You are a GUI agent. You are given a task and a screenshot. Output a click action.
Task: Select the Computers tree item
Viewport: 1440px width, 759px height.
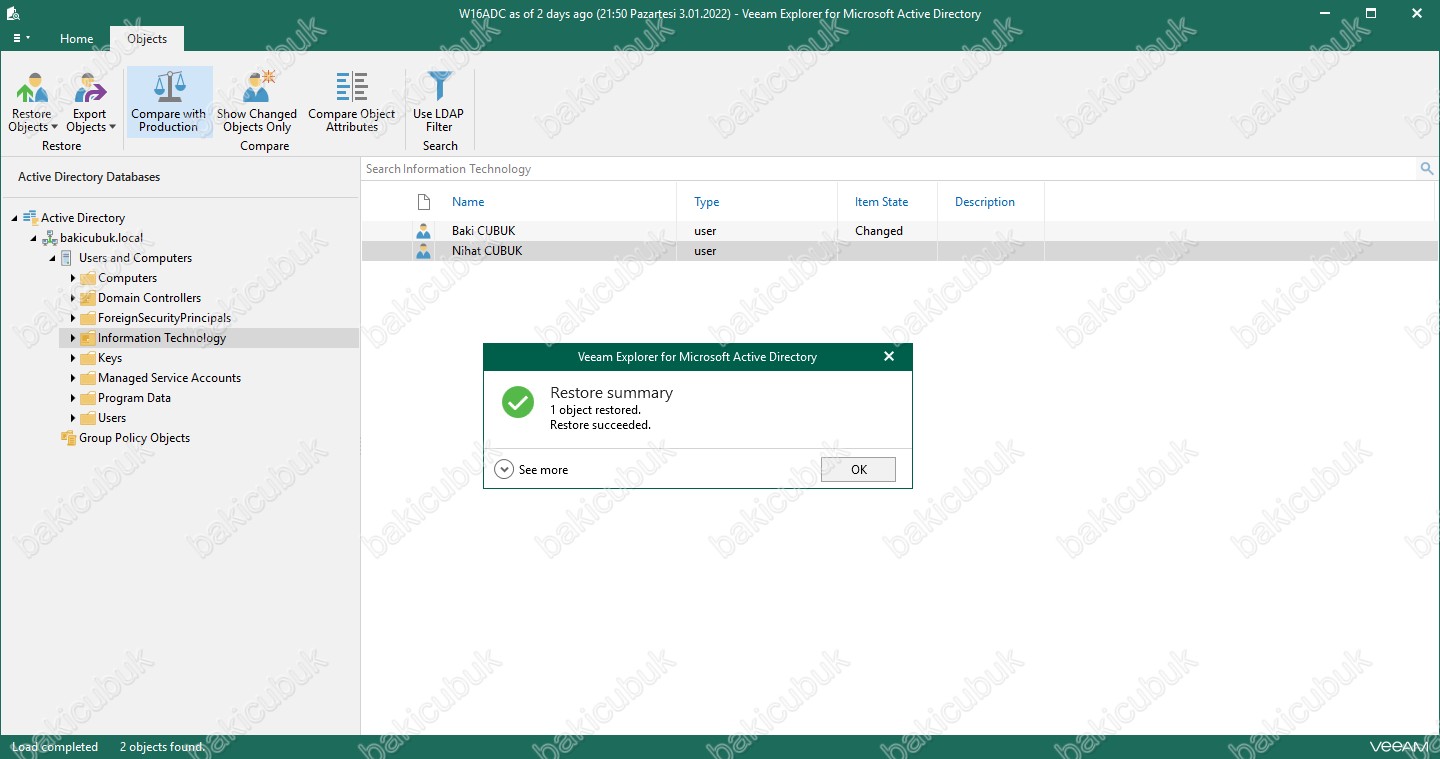(127, 278)
